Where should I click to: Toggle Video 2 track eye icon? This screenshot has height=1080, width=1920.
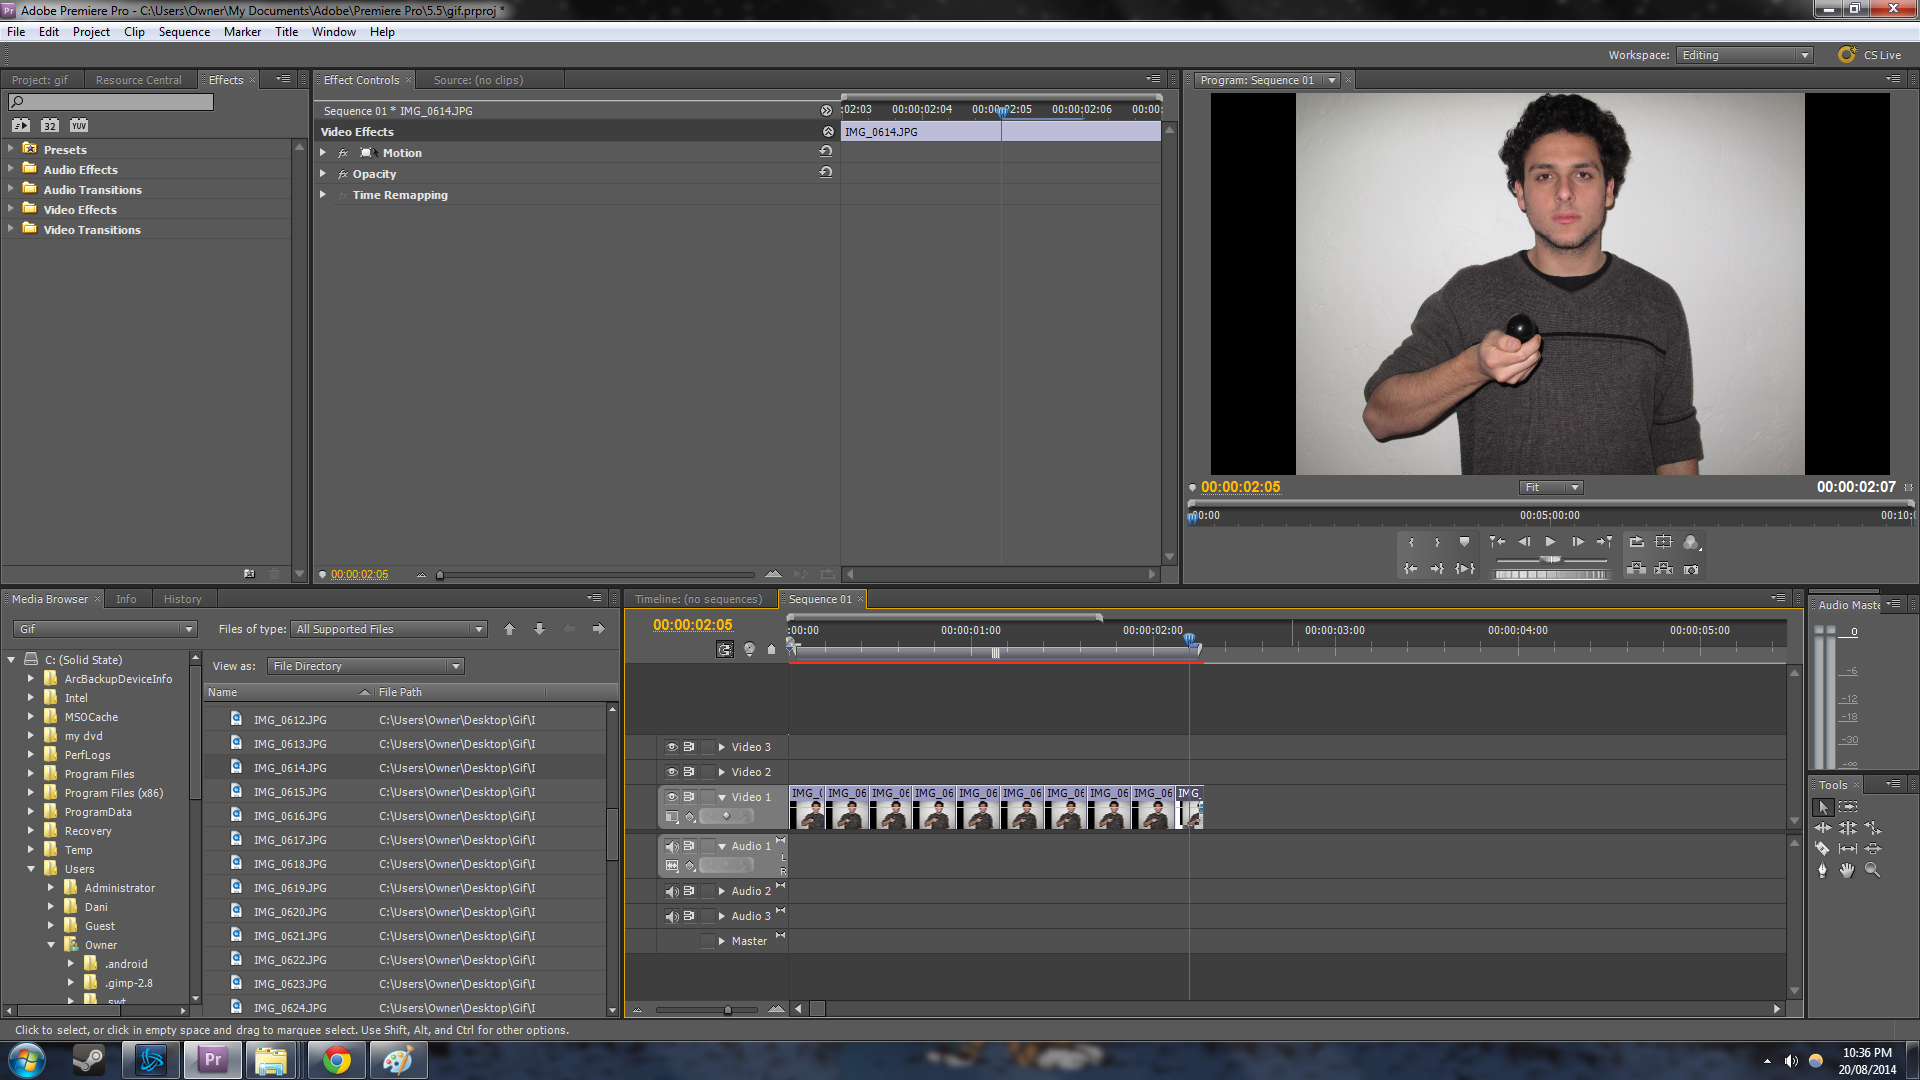click(x=672, y=772)
